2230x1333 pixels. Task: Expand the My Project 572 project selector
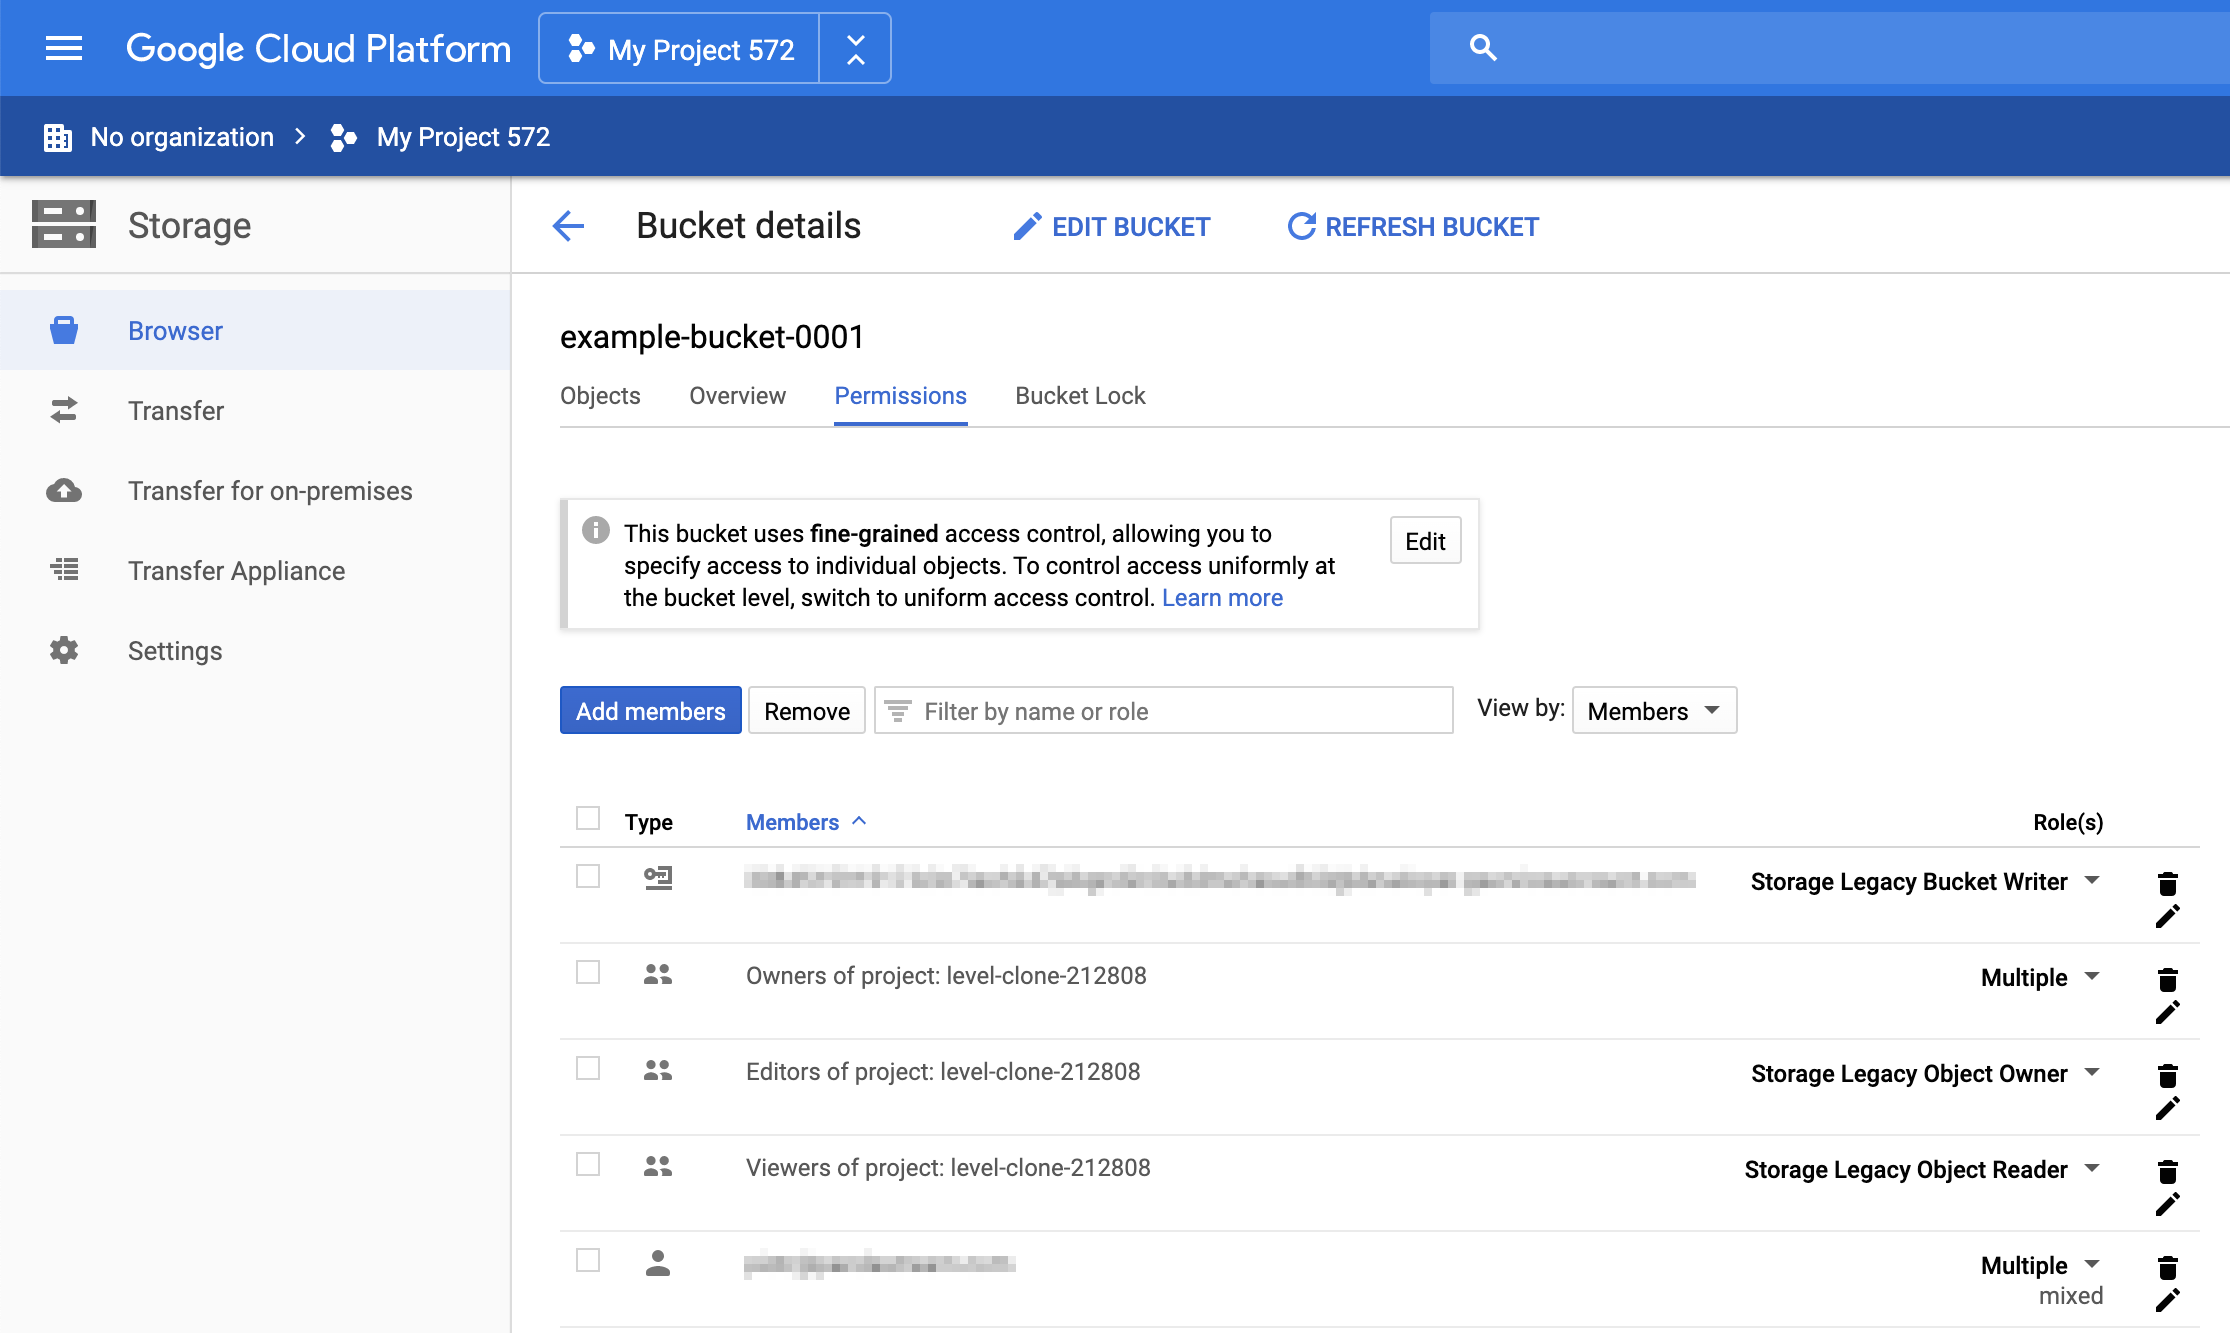pyautogui.click(x=700, y=49)
